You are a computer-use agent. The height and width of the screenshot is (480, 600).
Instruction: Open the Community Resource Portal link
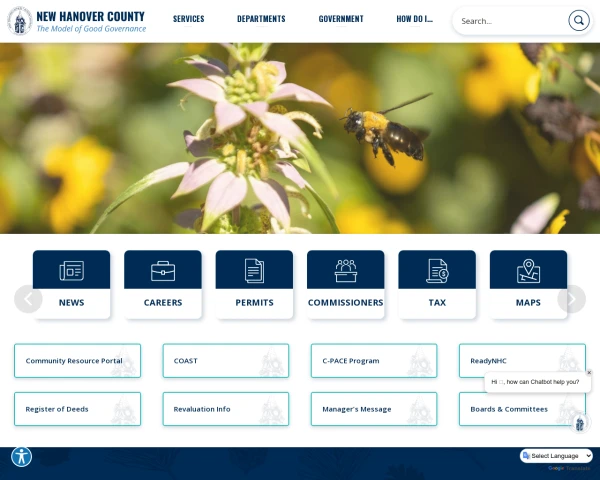point(78,361)
